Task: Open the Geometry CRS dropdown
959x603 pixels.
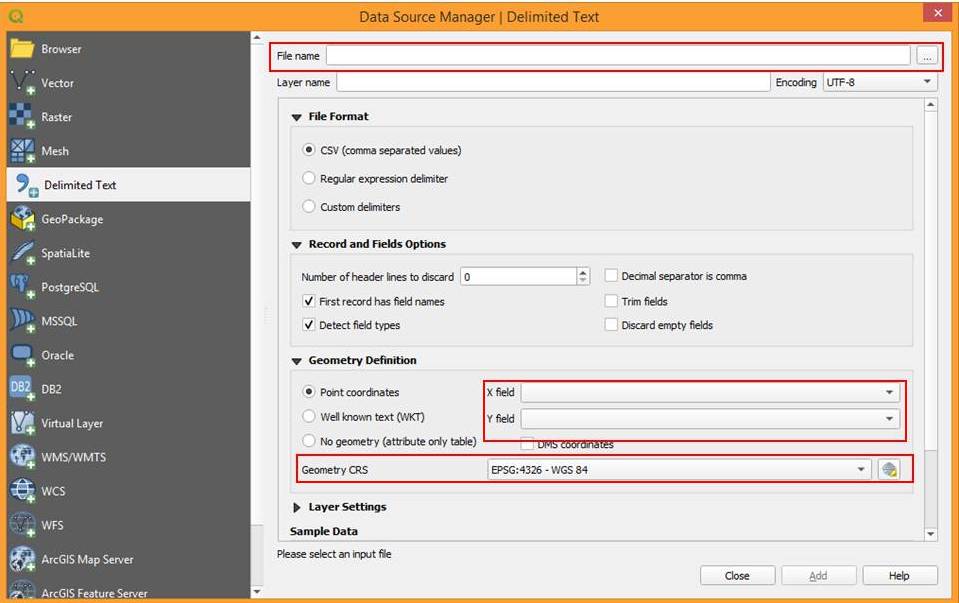Action: [x=679, y=470]
